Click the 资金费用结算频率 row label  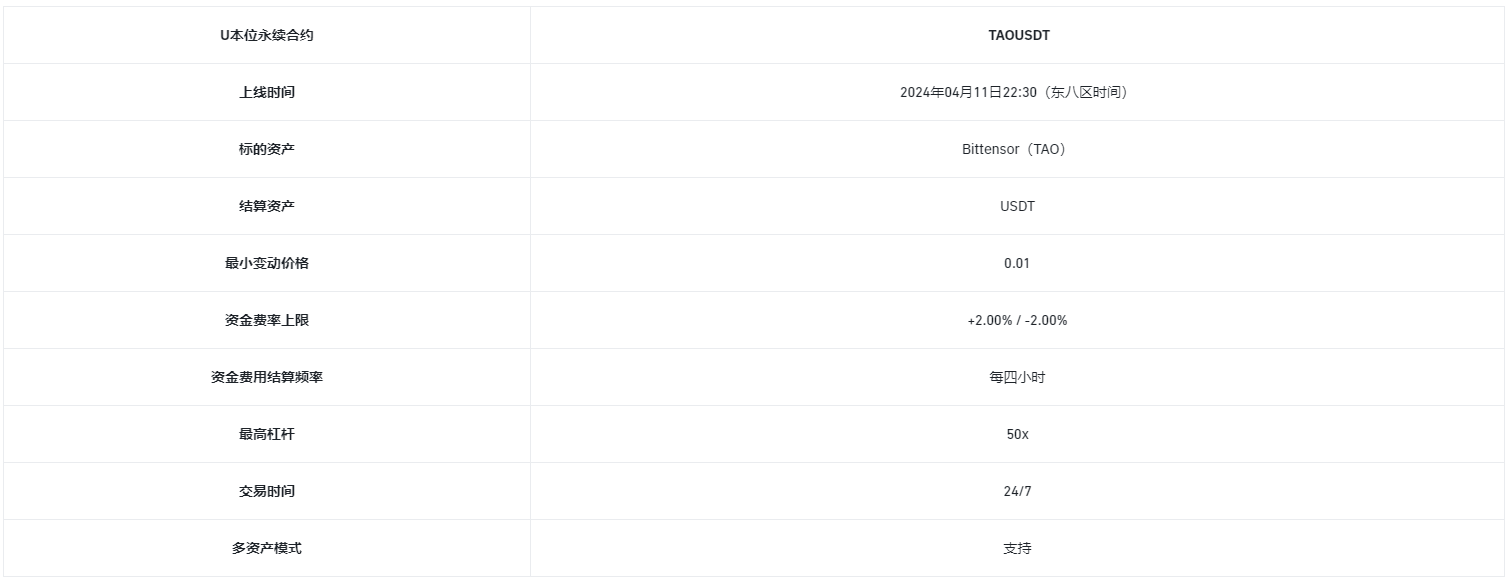(x=266, y=377)
